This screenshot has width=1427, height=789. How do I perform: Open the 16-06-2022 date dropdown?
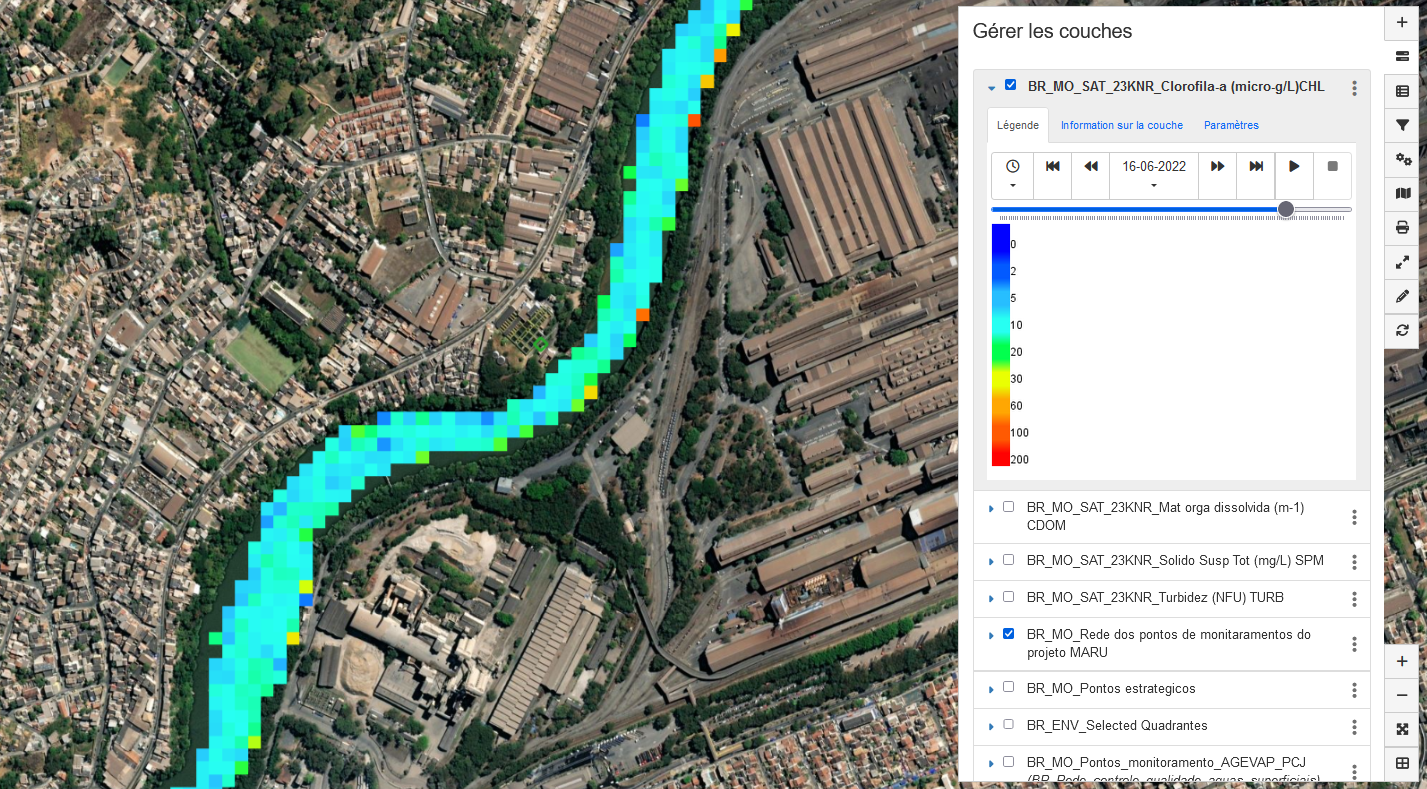click(x=1153, y=175)
